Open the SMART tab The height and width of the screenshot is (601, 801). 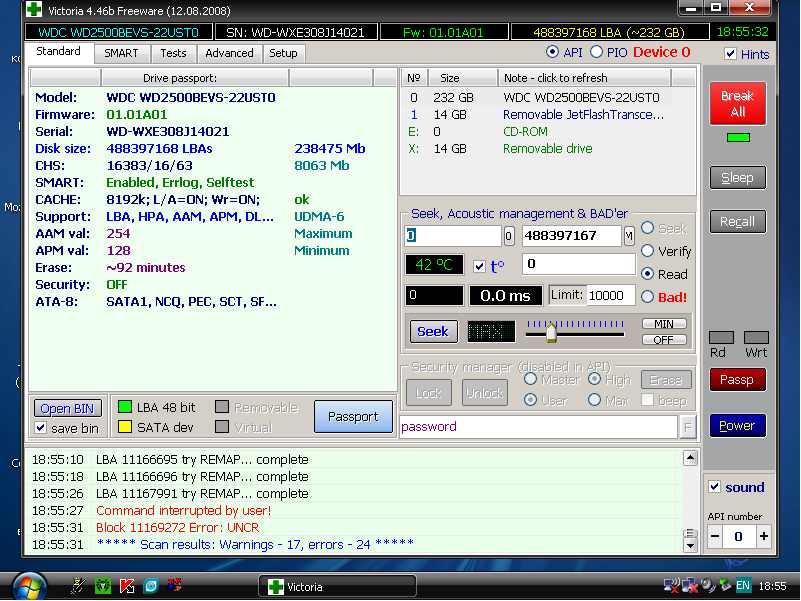pos(122,53)
